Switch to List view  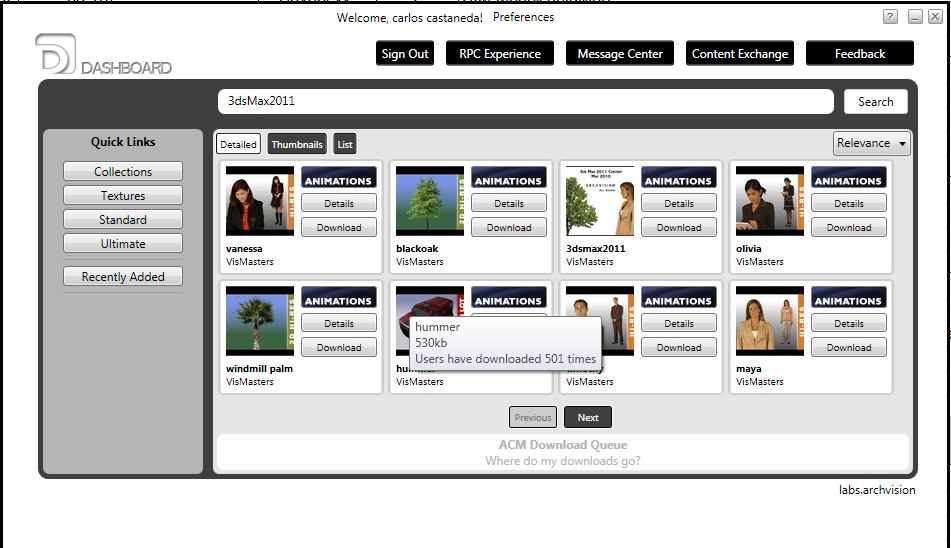[344, 144]
